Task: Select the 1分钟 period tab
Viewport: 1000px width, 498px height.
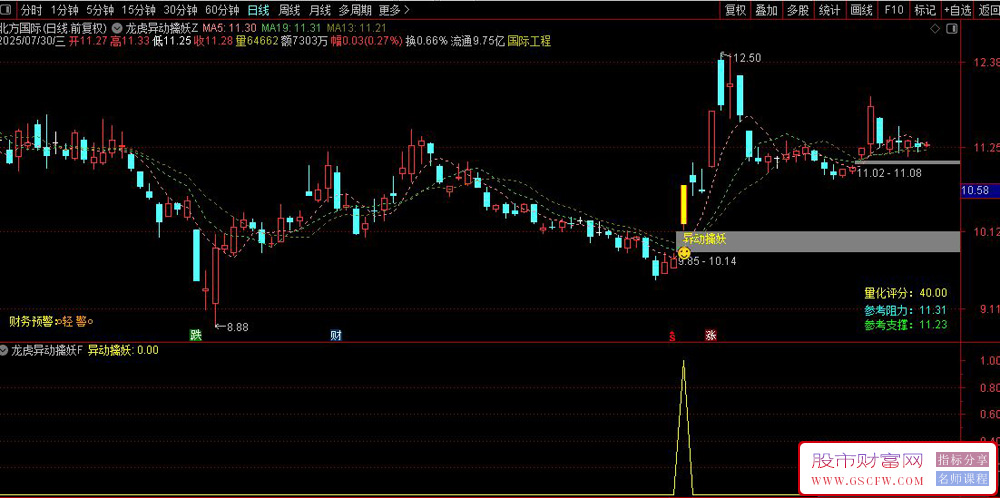Action: coord(64,10)
